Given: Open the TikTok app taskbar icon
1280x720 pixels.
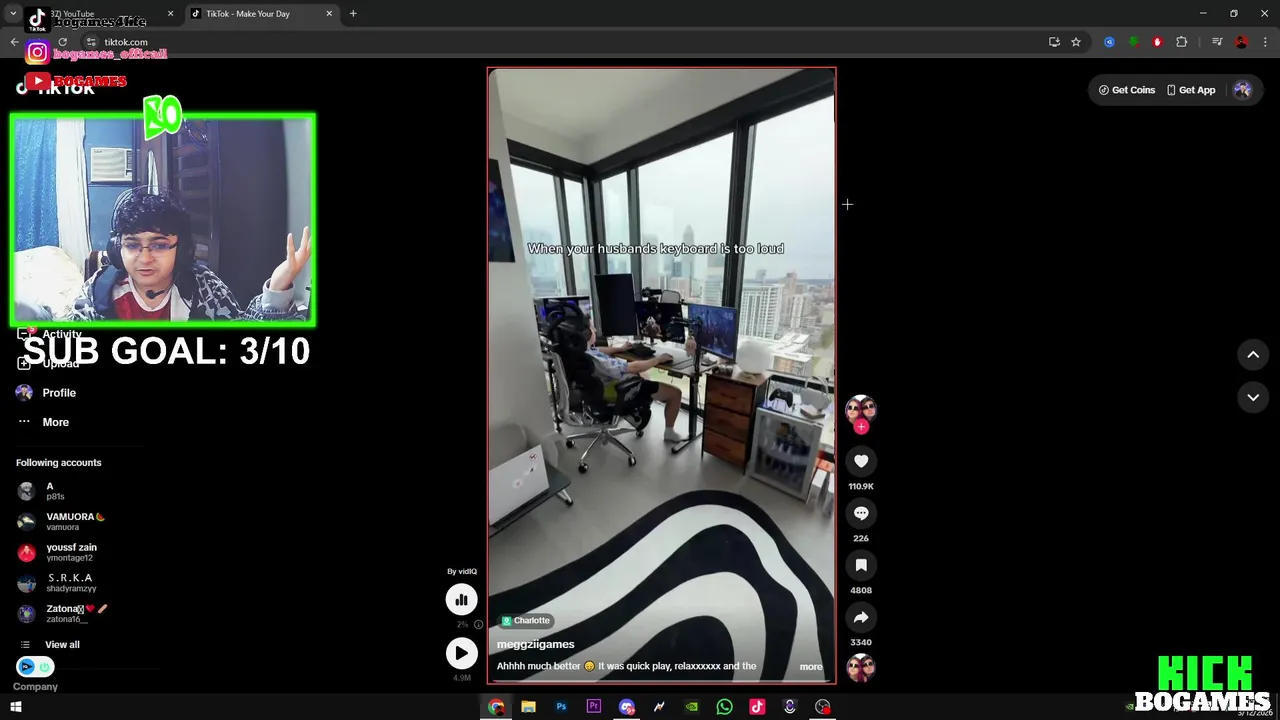Looking at the screenshot, I should coord(757,707).
